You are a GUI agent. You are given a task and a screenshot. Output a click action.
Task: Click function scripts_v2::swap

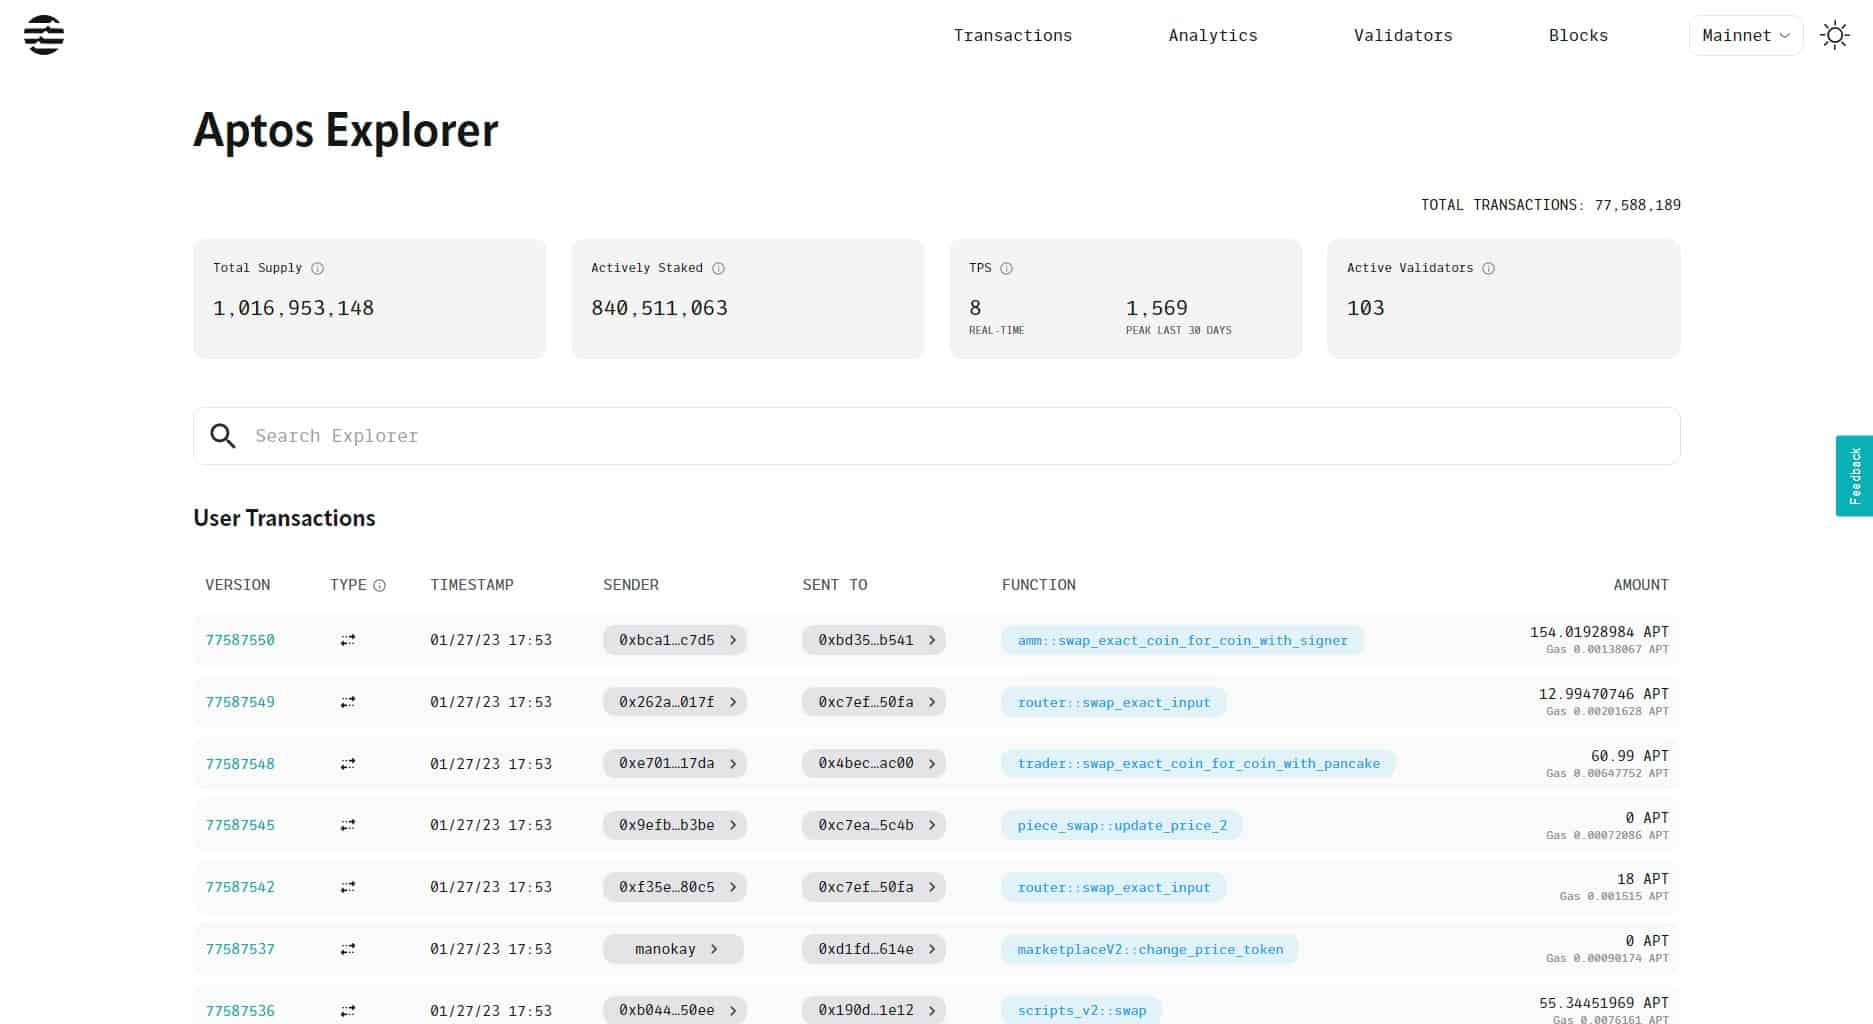1082,1010
